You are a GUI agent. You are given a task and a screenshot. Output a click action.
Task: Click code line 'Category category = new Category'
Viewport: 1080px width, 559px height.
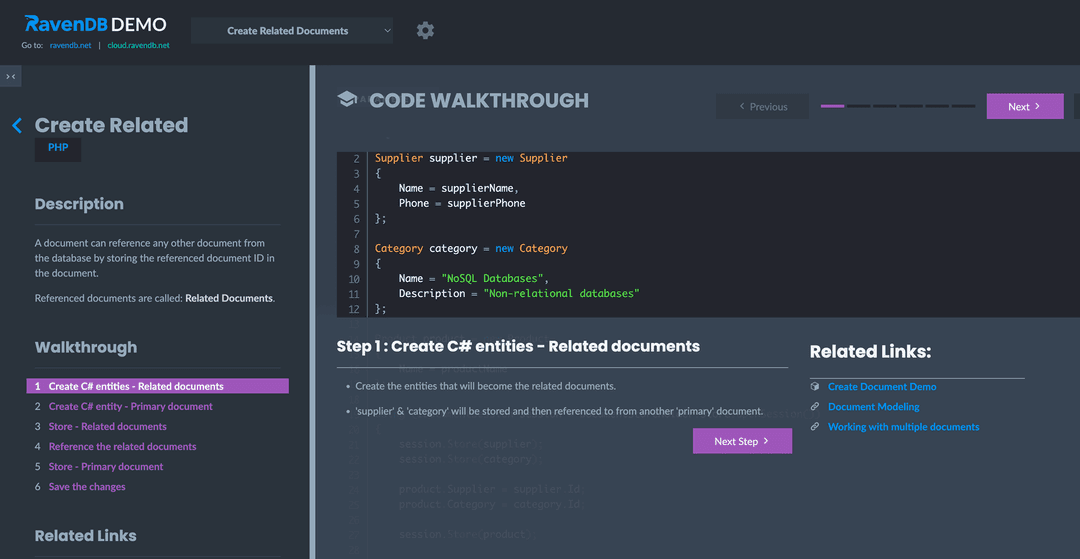(471, 249)
